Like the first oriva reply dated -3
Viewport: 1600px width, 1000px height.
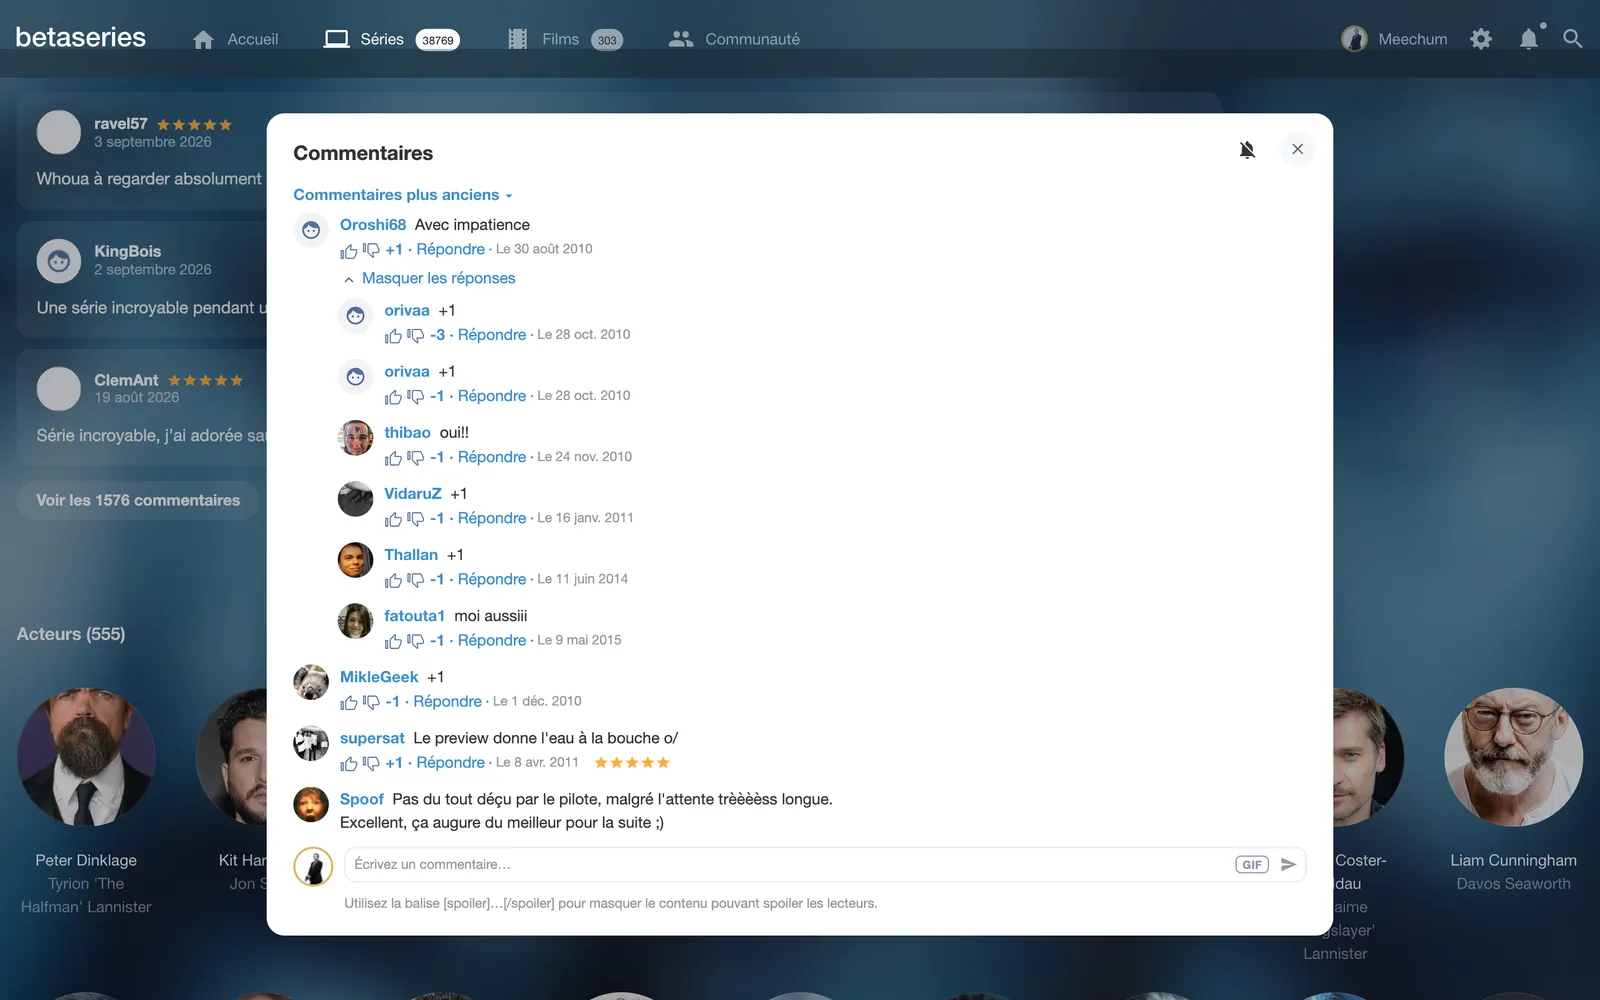[x=393, y=336]
